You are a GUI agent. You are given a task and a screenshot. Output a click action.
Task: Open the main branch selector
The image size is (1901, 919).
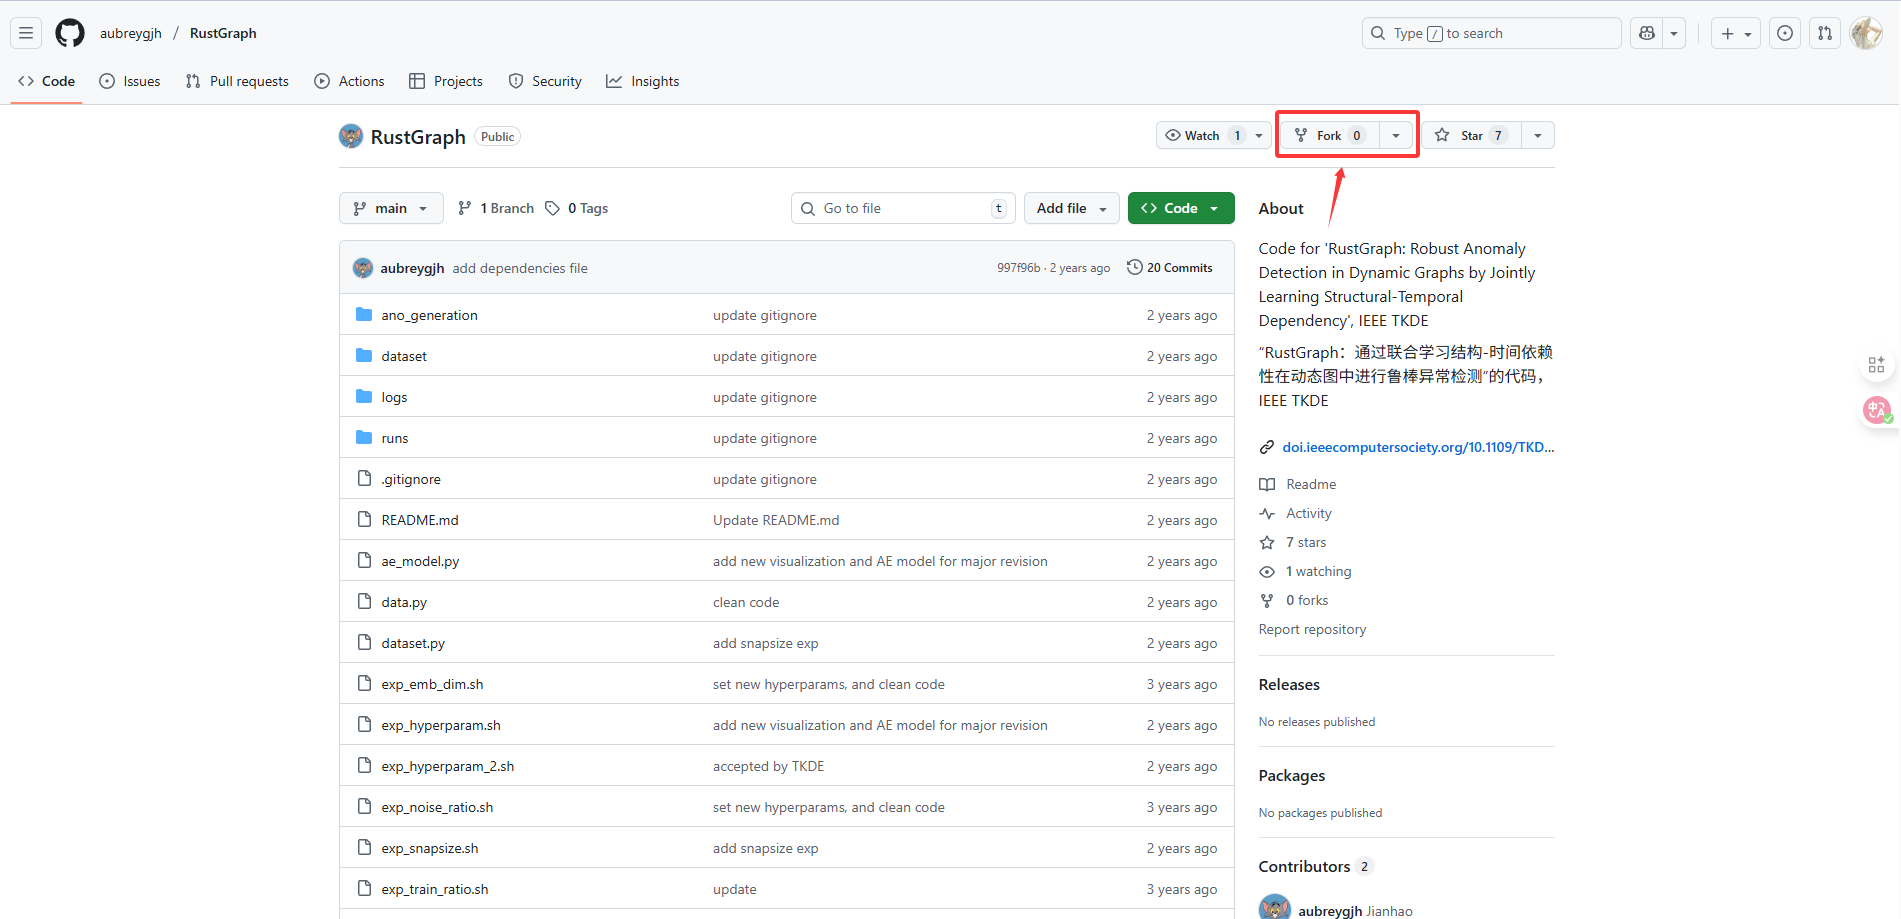pos(391,208)
